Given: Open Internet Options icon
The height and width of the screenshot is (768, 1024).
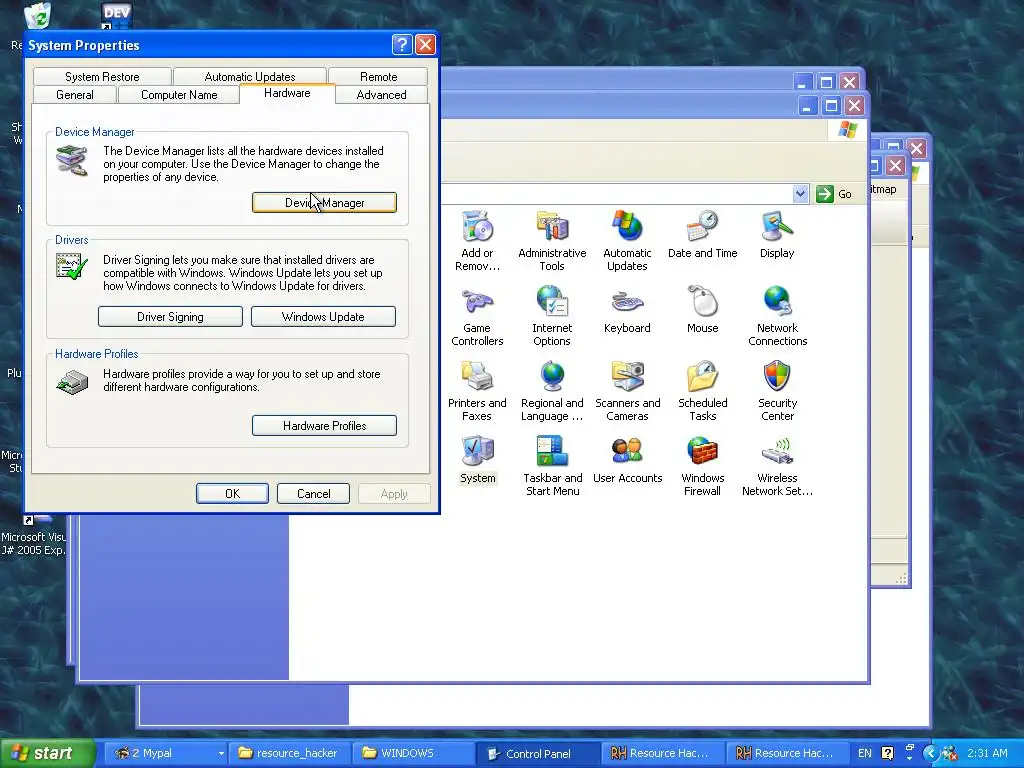Looking at the screenshot, I should click(x=552, y=315).
